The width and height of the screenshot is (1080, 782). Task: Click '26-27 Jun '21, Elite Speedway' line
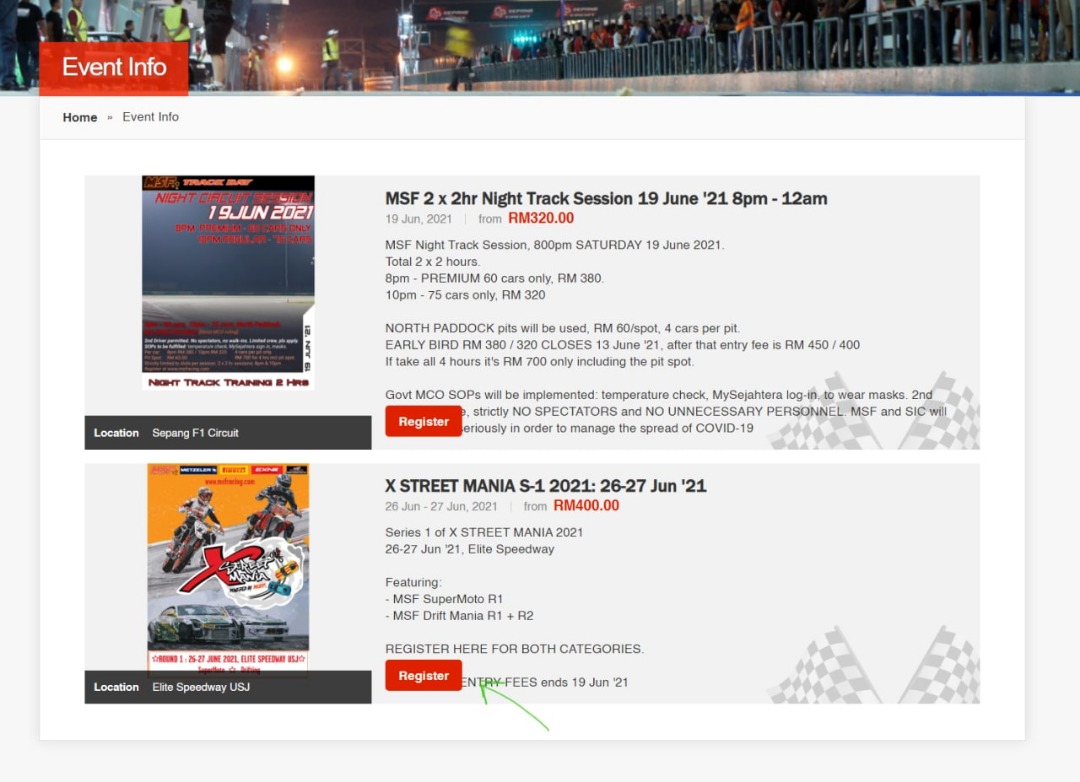coord(469,549)
